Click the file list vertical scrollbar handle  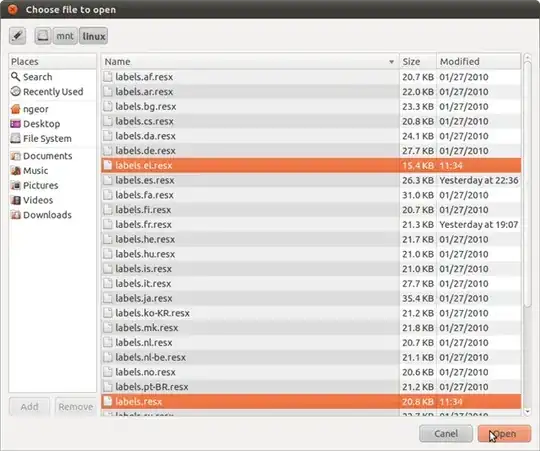pos(527,184)
